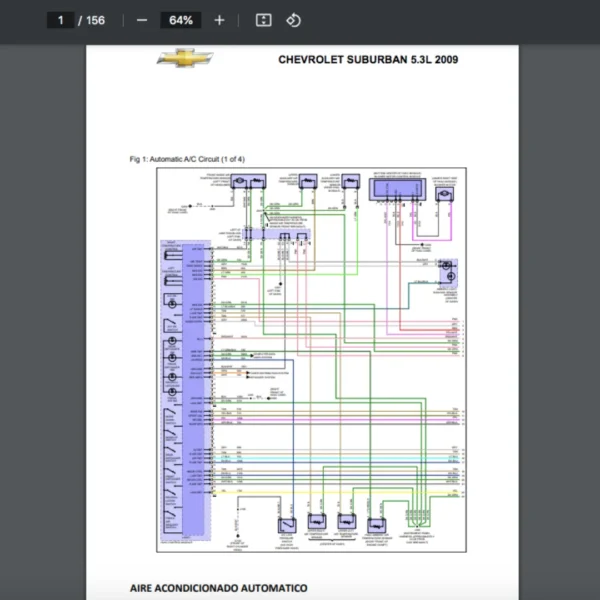Click the wide purple module at top right

(399, 190)
